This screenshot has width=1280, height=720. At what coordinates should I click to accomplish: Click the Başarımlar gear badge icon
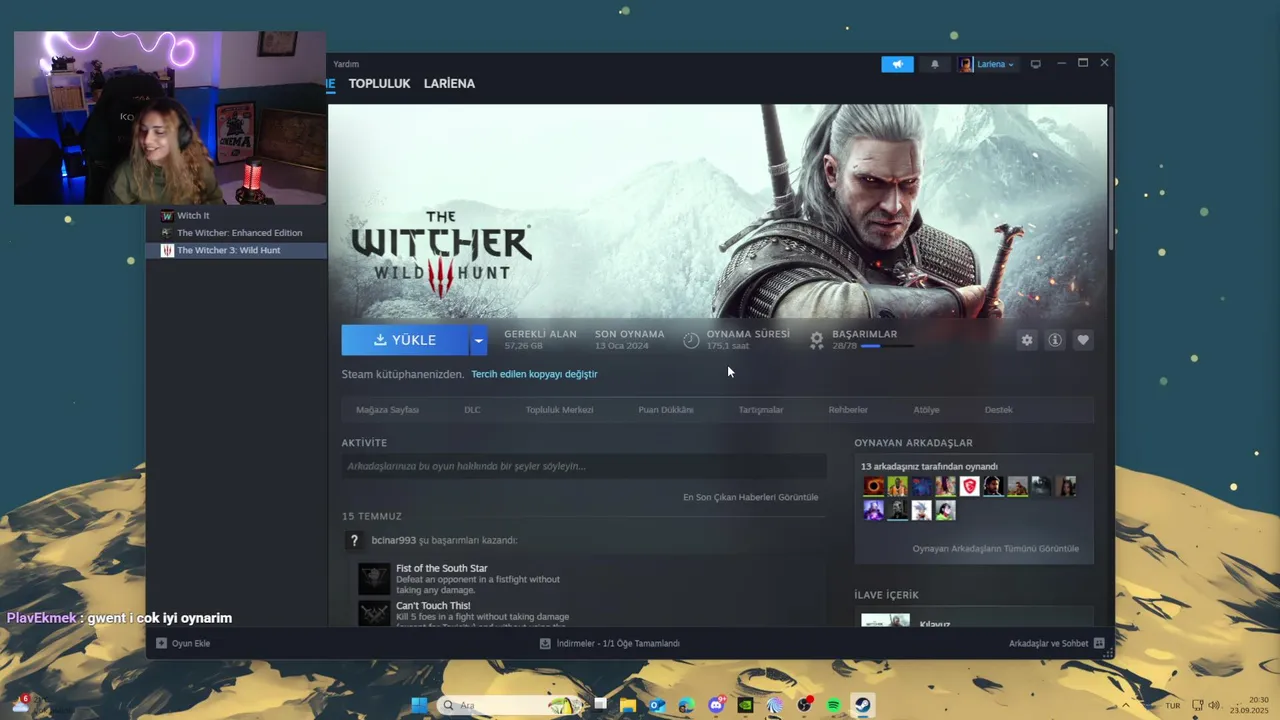(817, 340)
